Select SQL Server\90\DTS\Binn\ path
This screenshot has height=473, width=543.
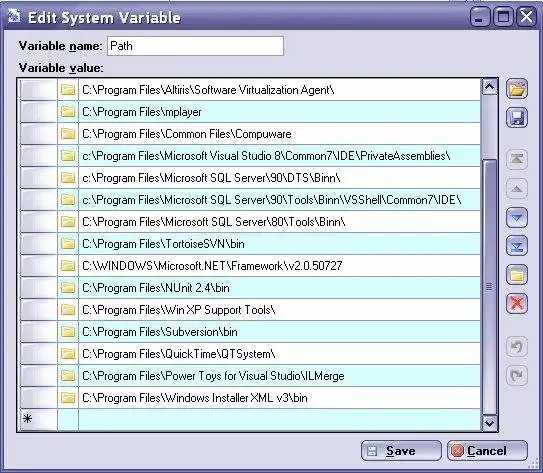coord(279,178)
